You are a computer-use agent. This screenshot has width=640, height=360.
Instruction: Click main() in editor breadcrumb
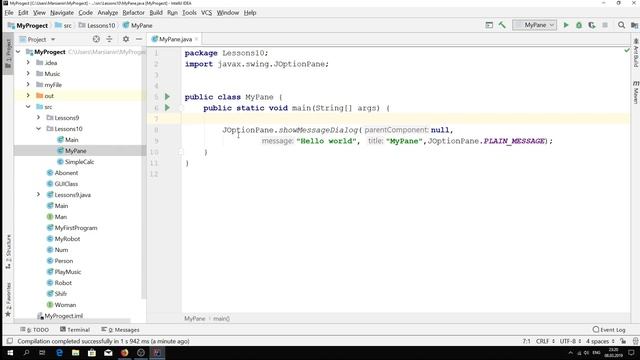222,318
